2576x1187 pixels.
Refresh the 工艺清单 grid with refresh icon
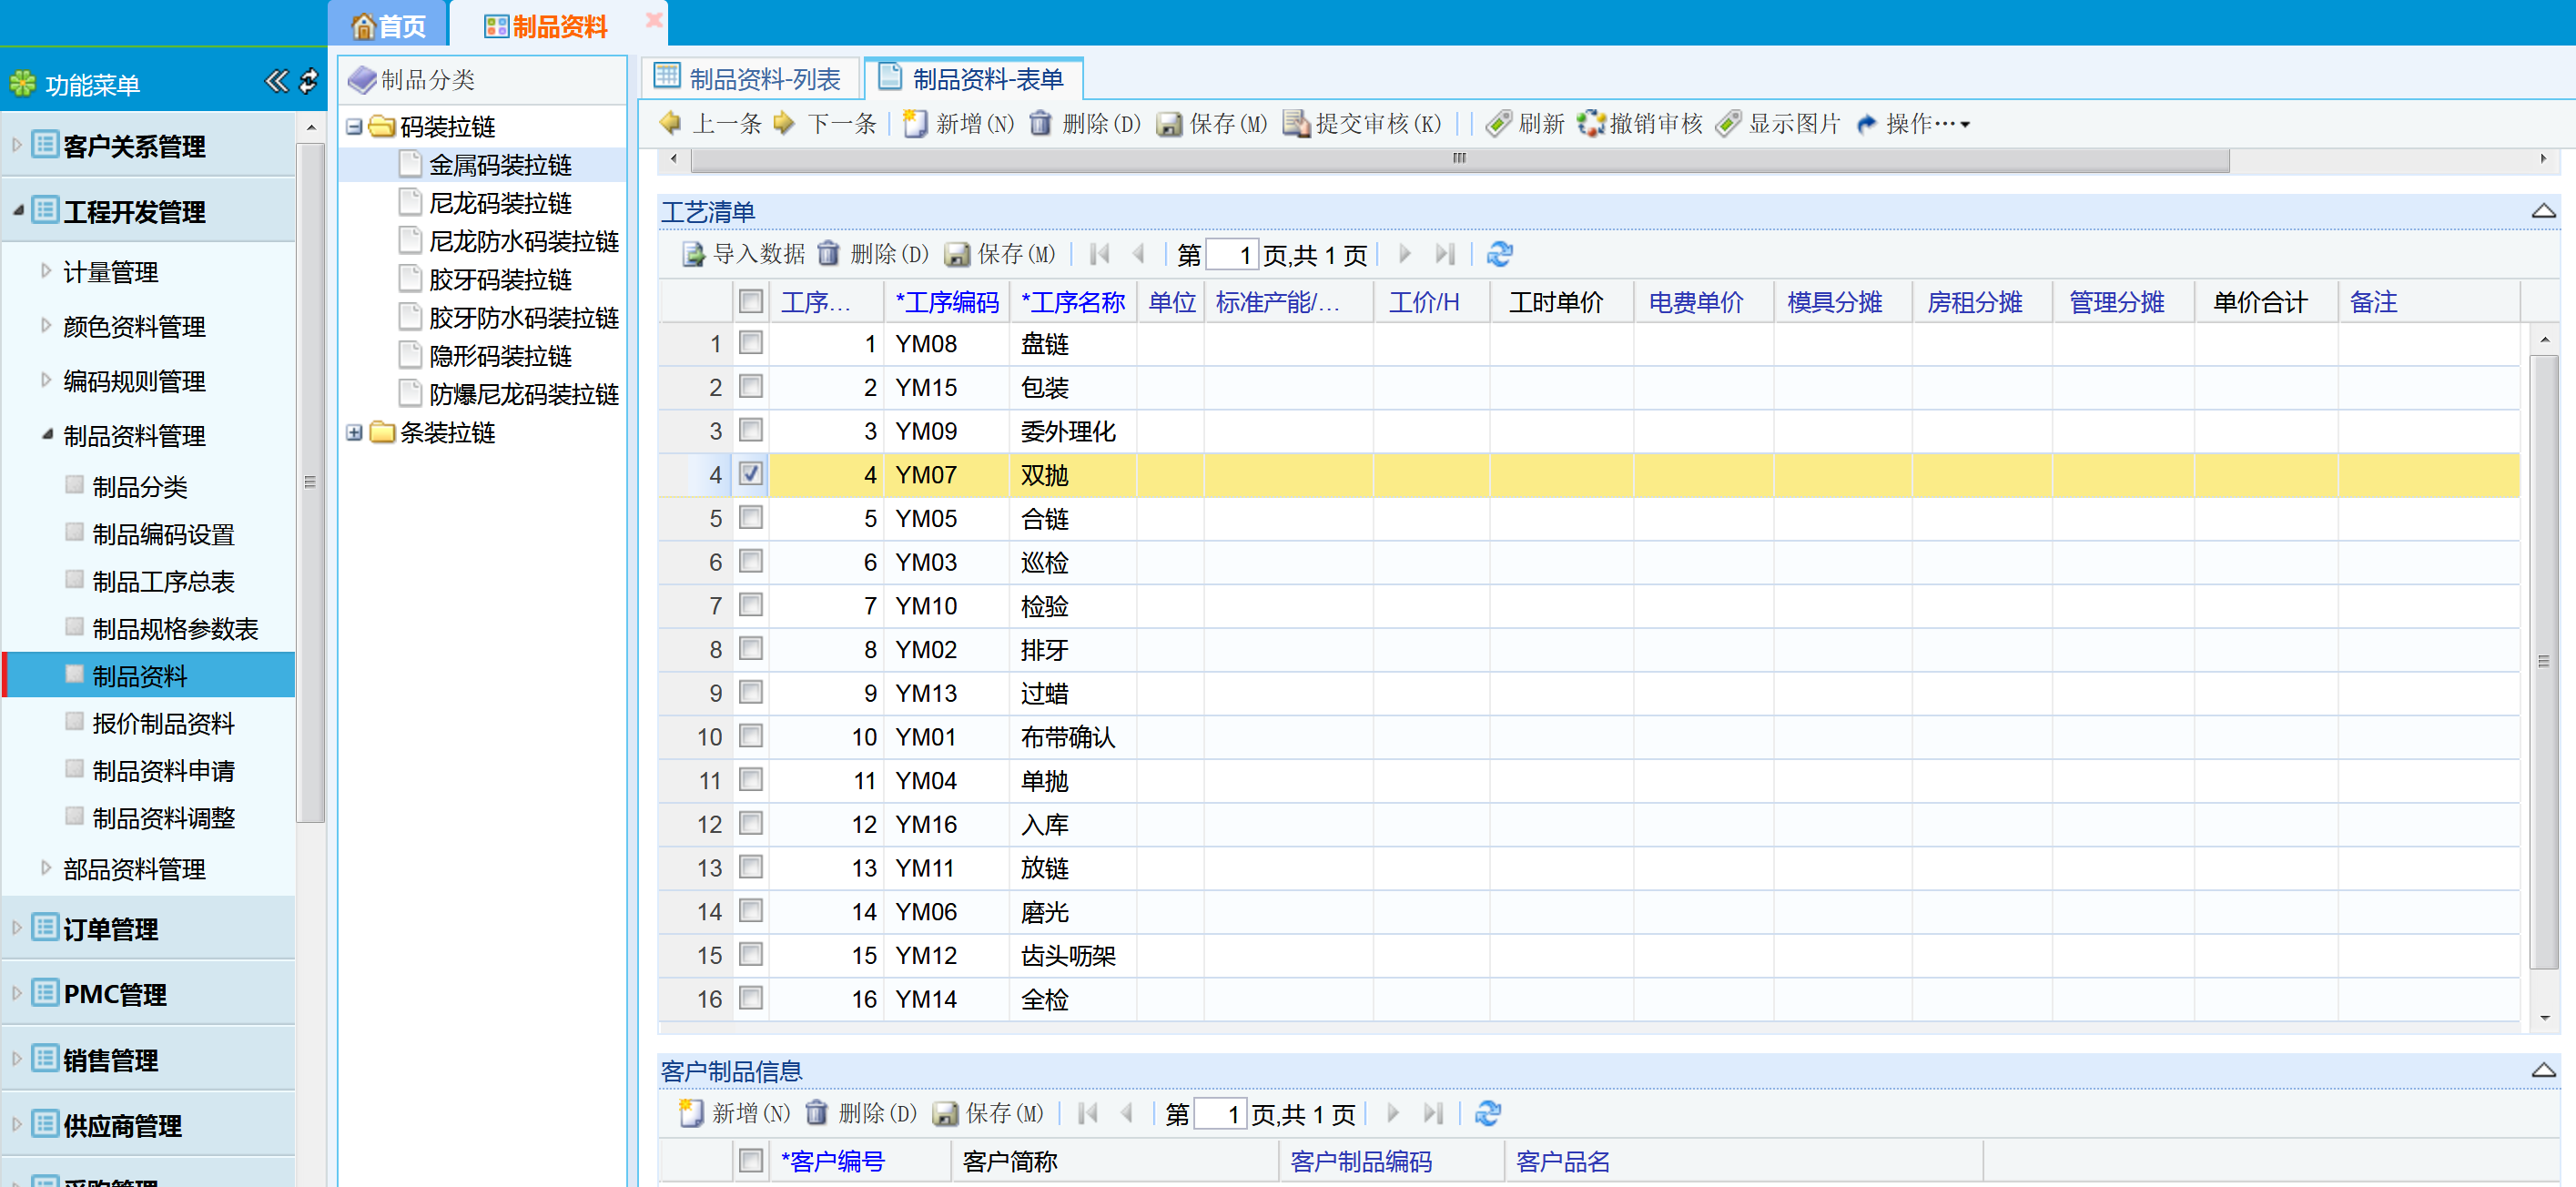[1498, 254]
